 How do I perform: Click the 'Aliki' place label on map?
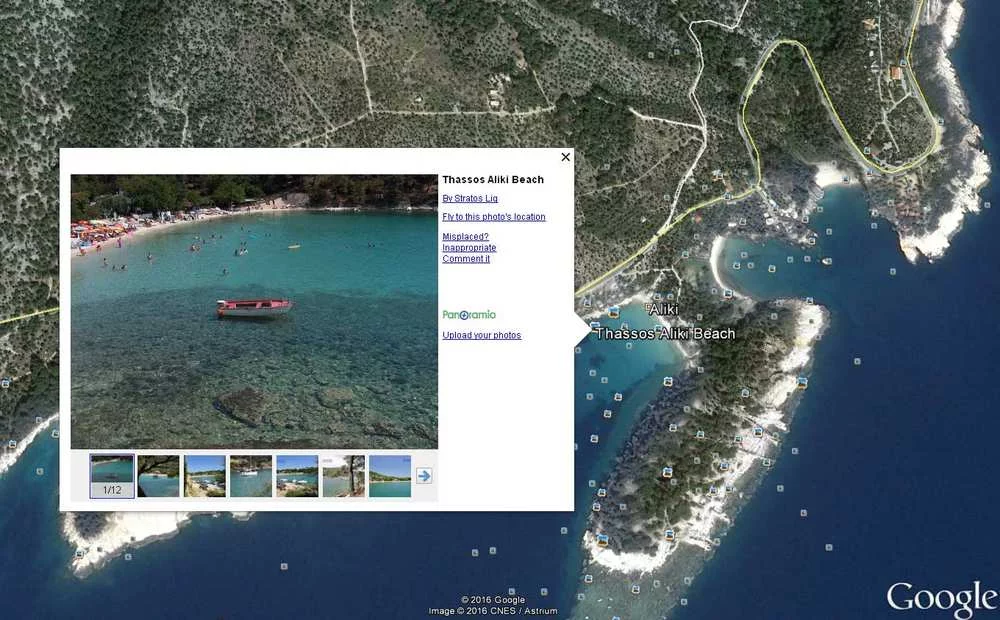click(663, 309)
